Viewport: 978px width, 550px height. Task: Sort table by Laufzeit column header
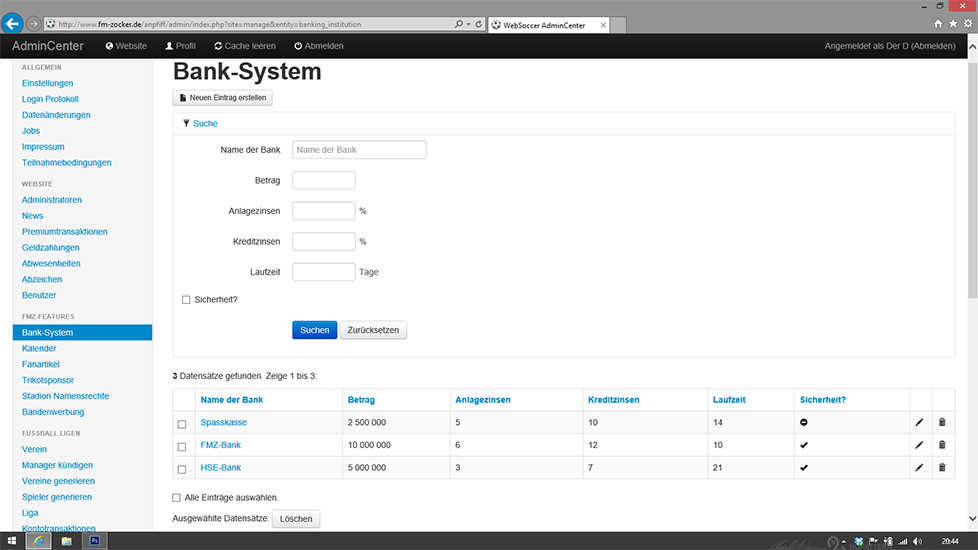pyautogui.click(x=729, y=400)
